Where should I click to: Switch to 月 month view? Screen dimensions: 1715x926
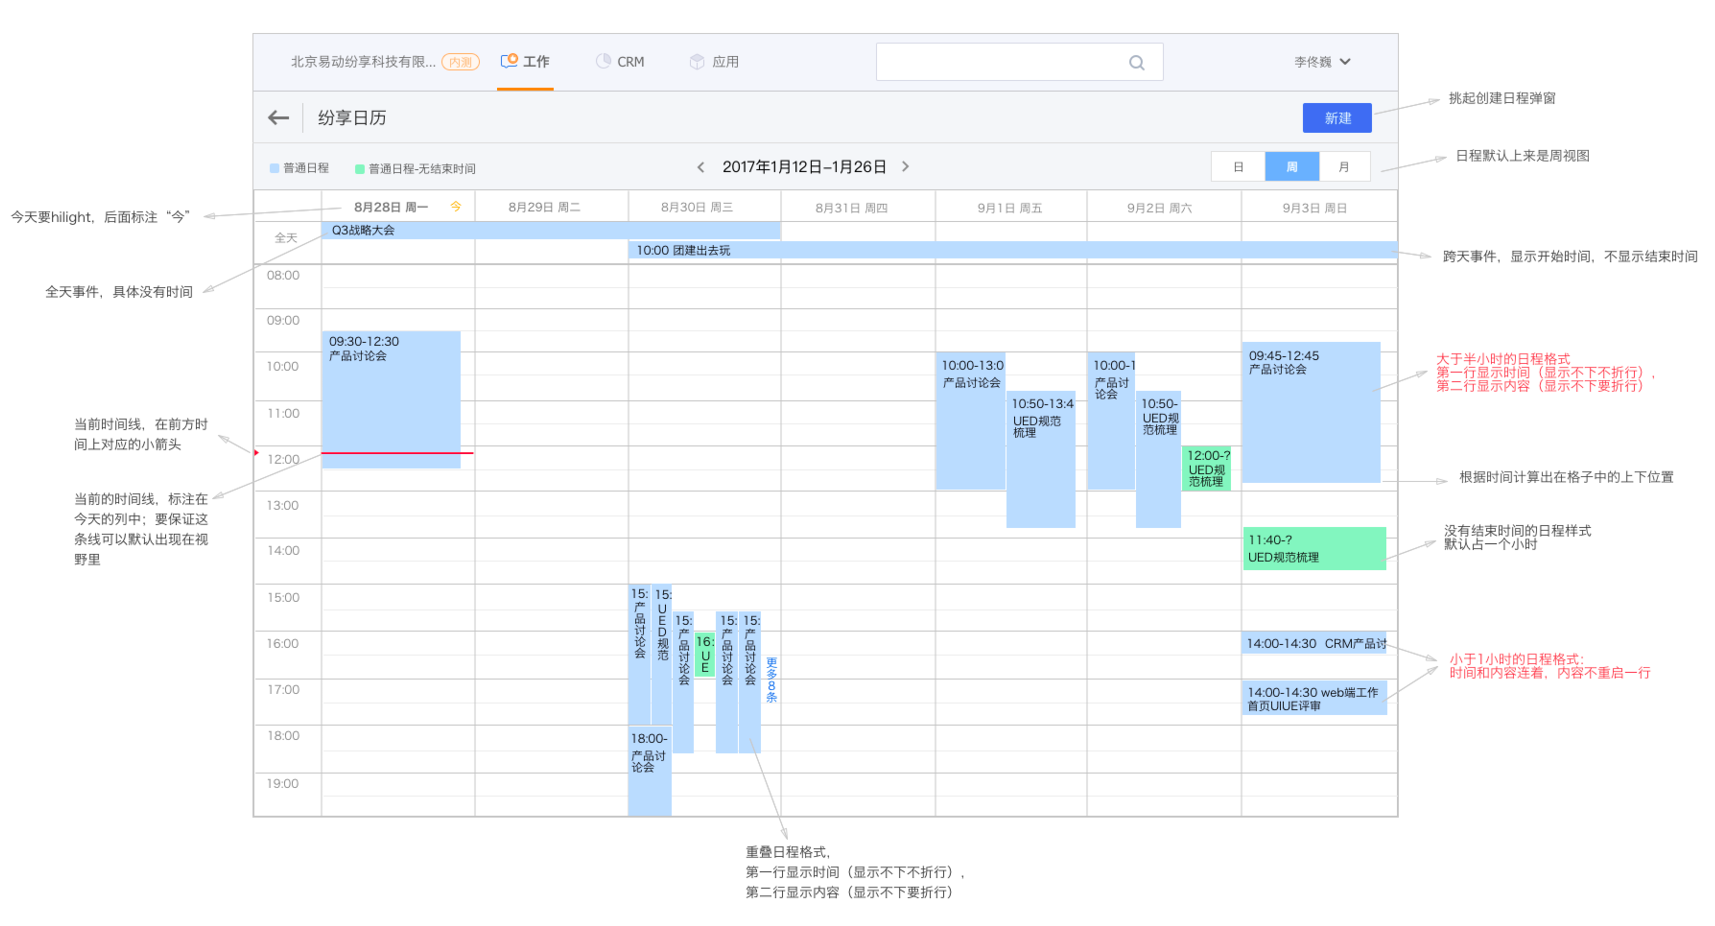[1344, 167]
